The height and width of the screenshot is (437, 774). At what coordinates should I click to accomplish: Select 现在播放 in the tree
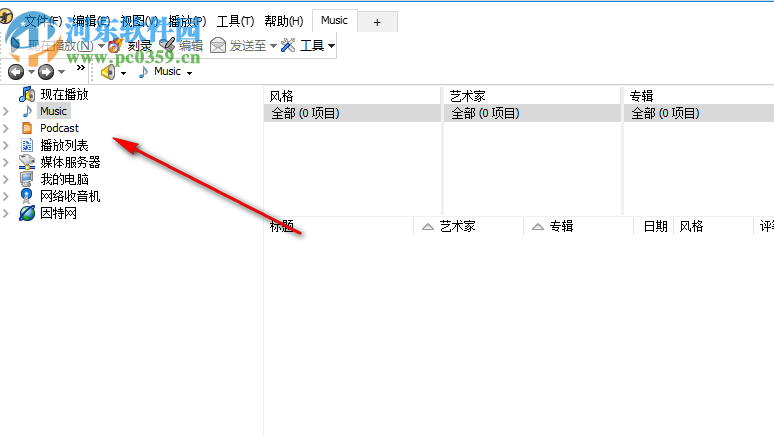(x=64, y=94)
